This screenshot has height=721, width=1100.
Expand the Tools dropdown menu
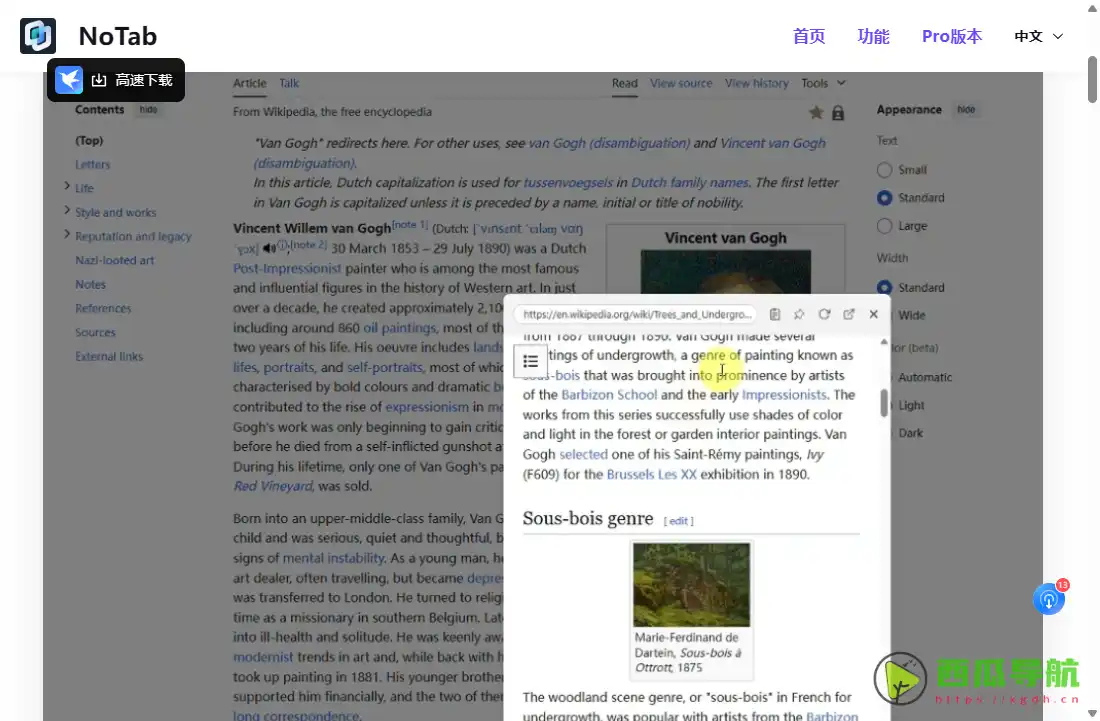click(824, 83)
